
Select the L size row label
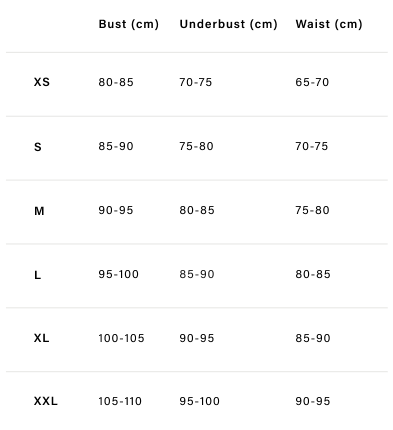[37, 275]
